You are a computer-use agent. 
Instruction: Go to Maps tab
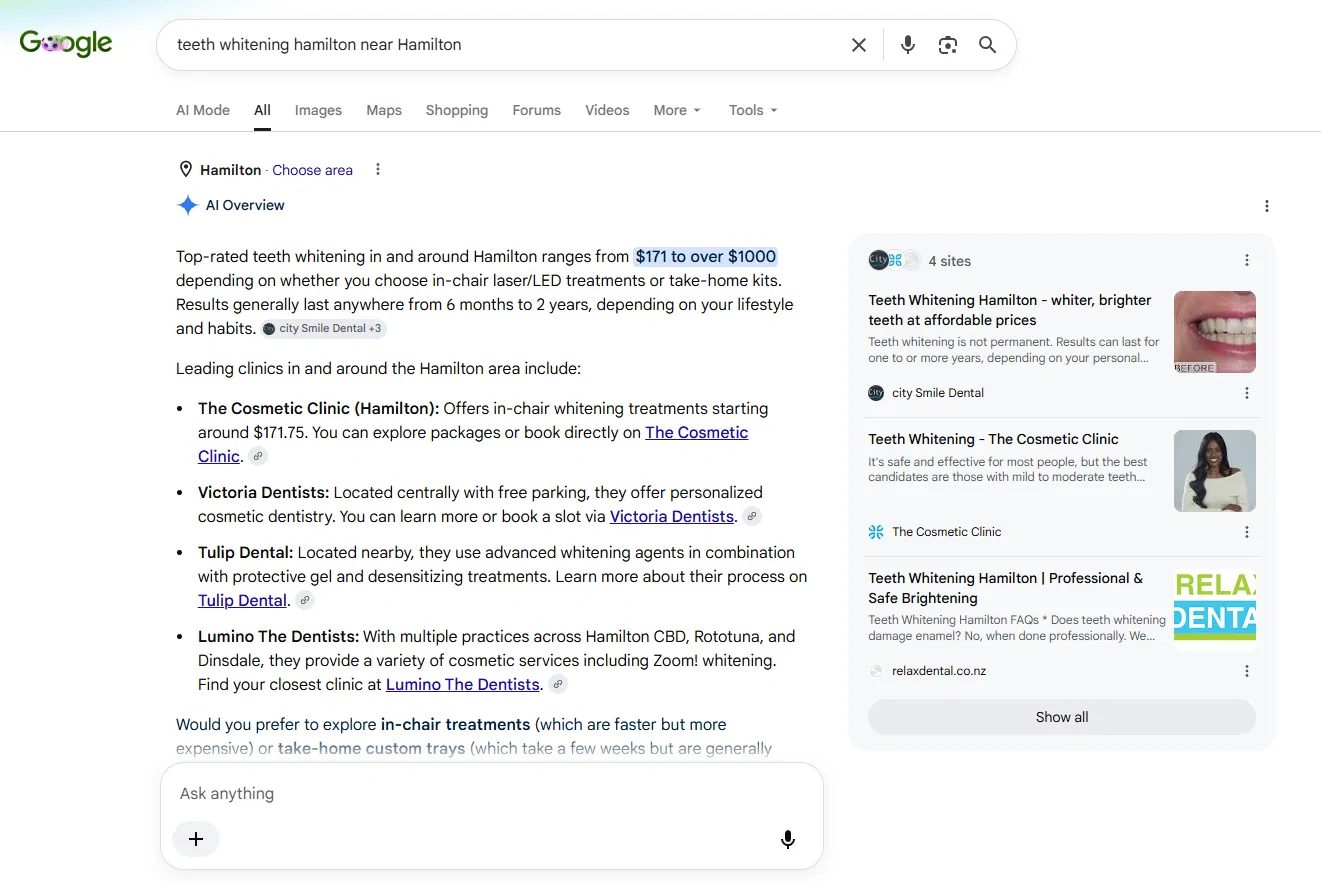coord(384,110)
